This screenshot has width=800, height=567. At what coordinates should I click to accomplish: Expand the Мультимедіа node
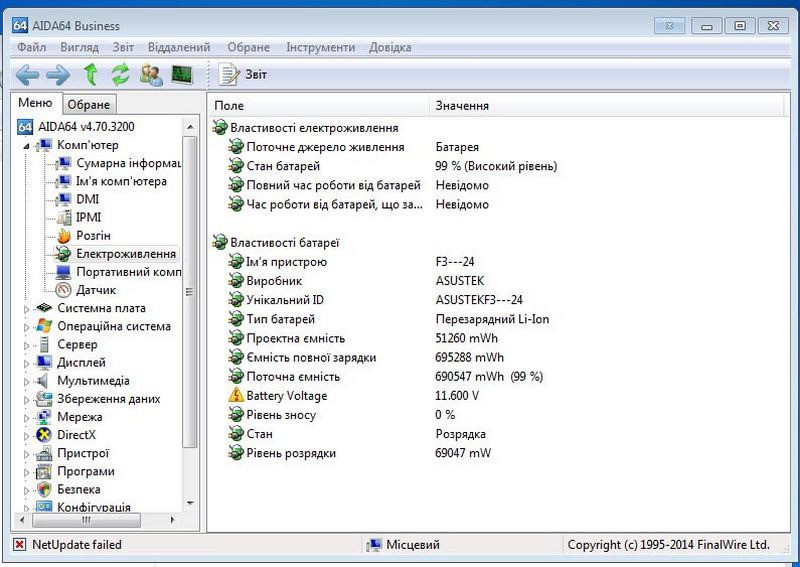click(x=27, y=381)
